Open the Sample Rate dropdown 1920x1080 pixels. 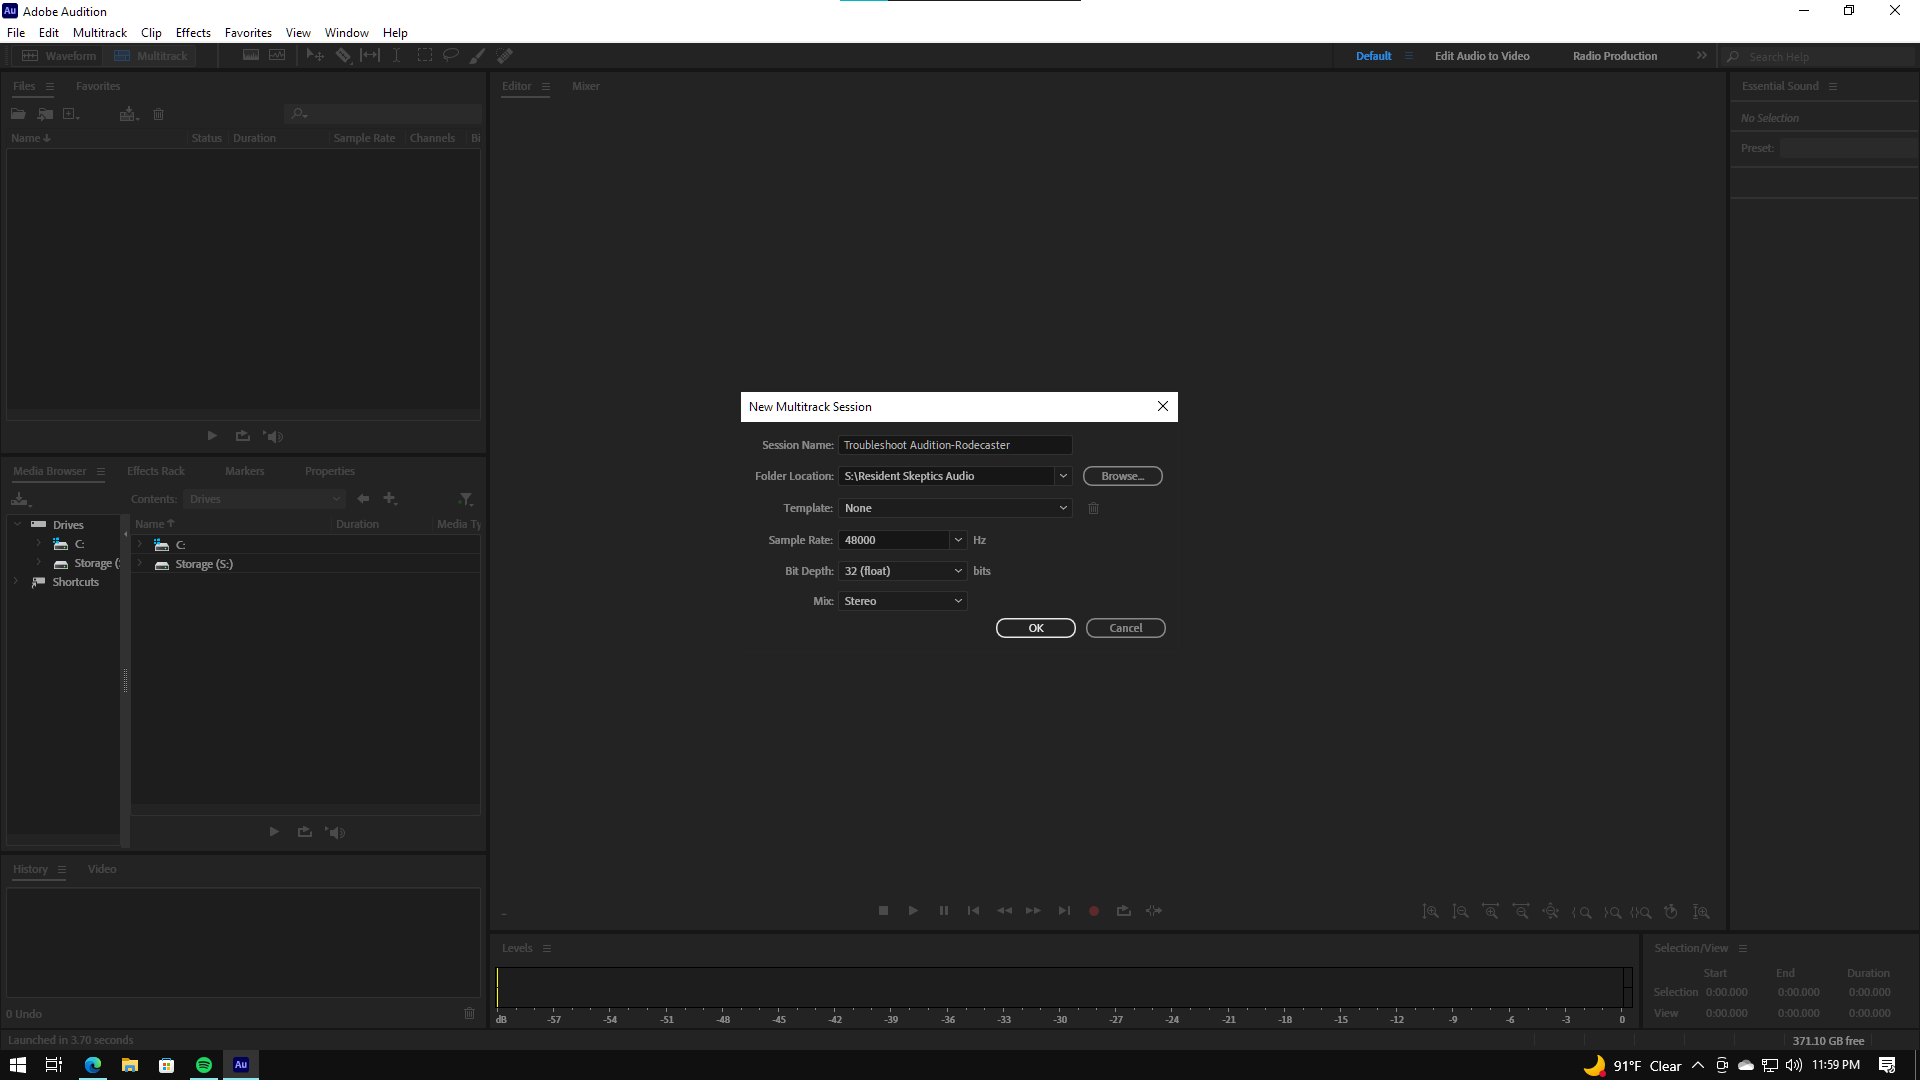[957, 540]
